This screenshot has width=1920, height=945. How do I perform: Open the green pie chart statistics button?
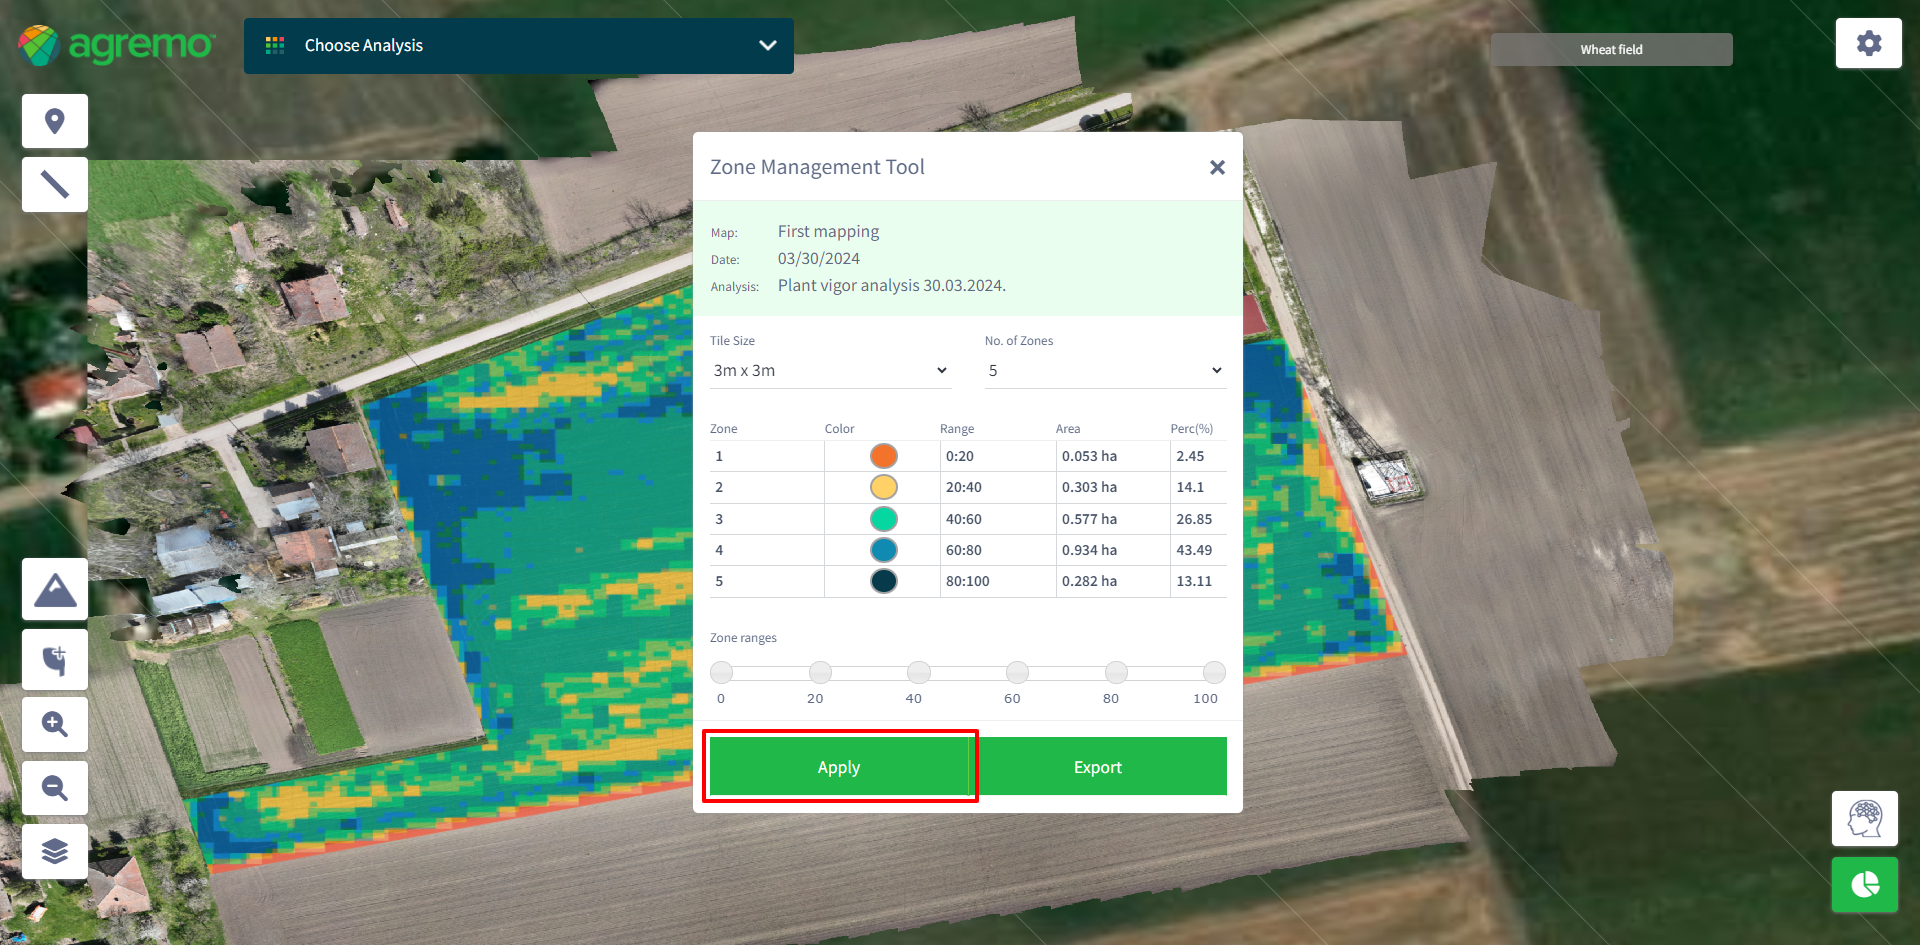pyautogui.click(x=1864, y=885)
